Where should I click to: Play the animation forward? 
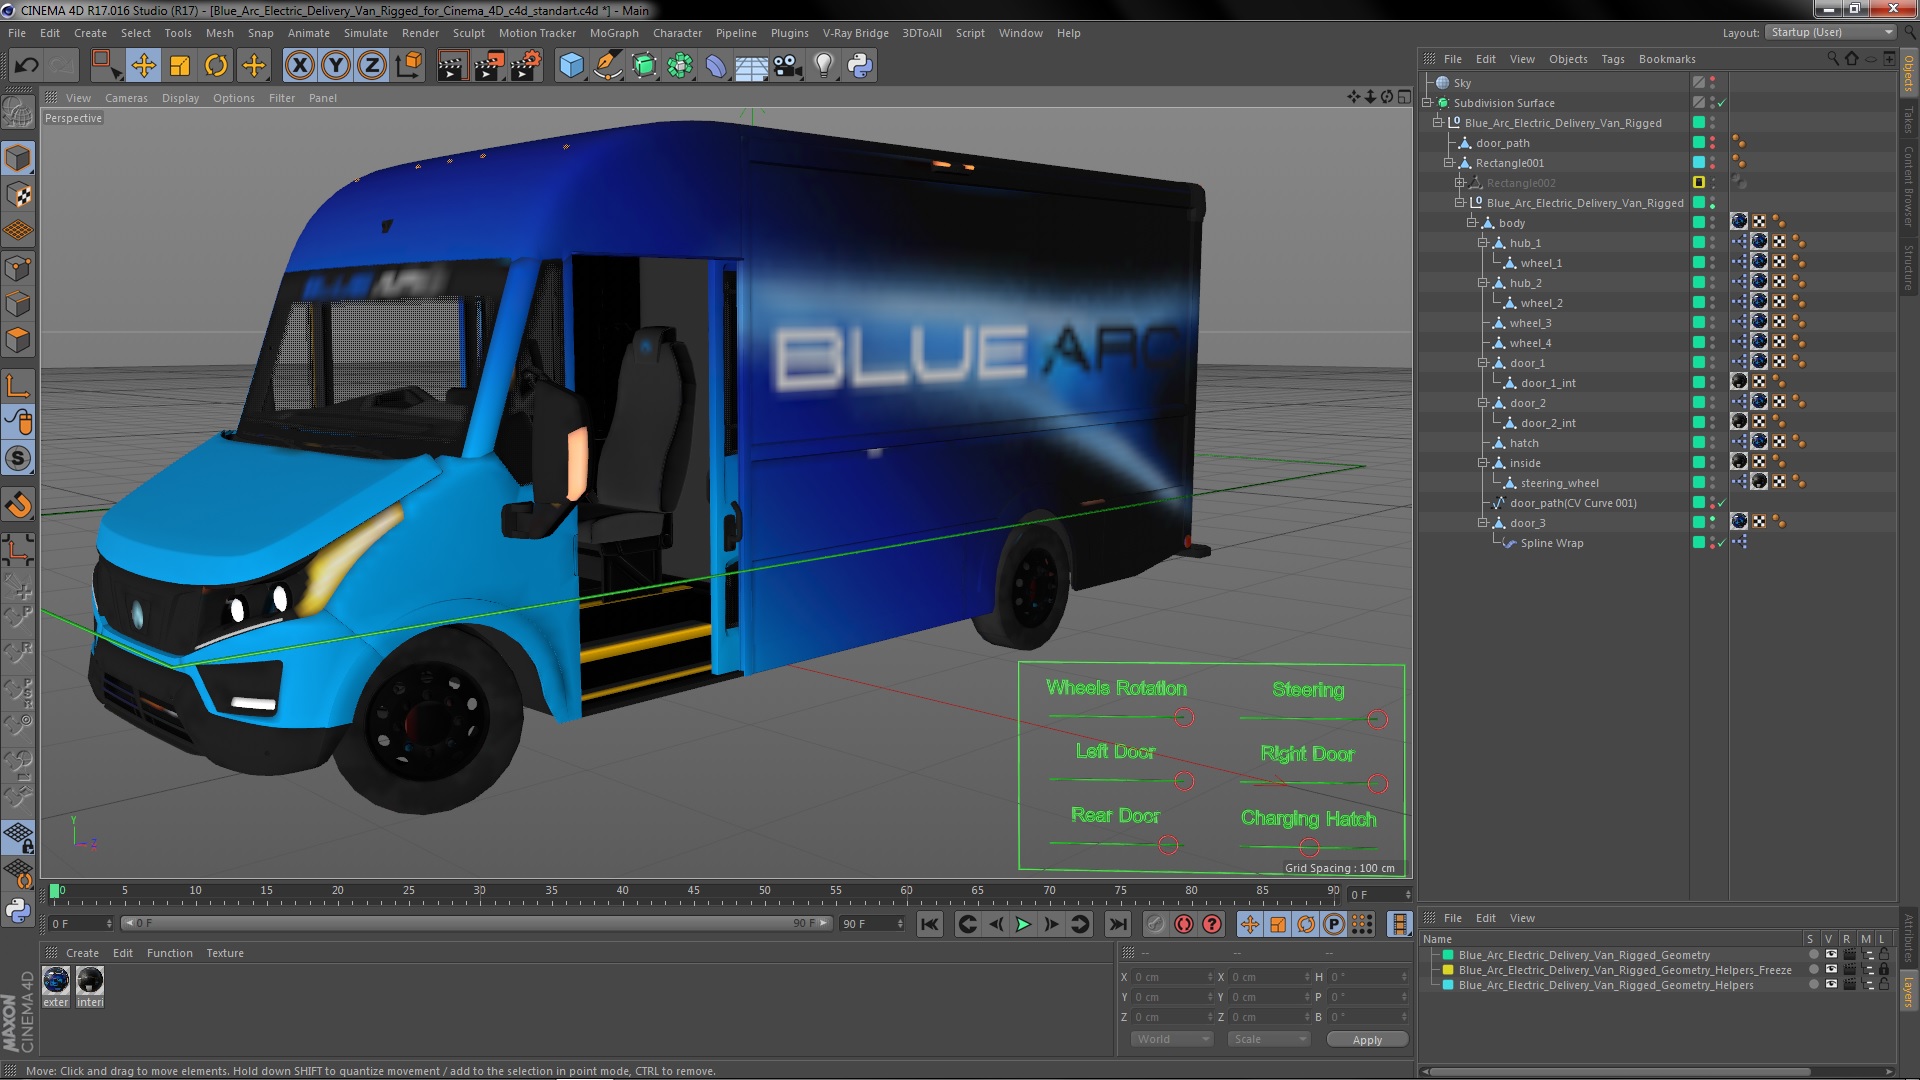coord(1023,924)
